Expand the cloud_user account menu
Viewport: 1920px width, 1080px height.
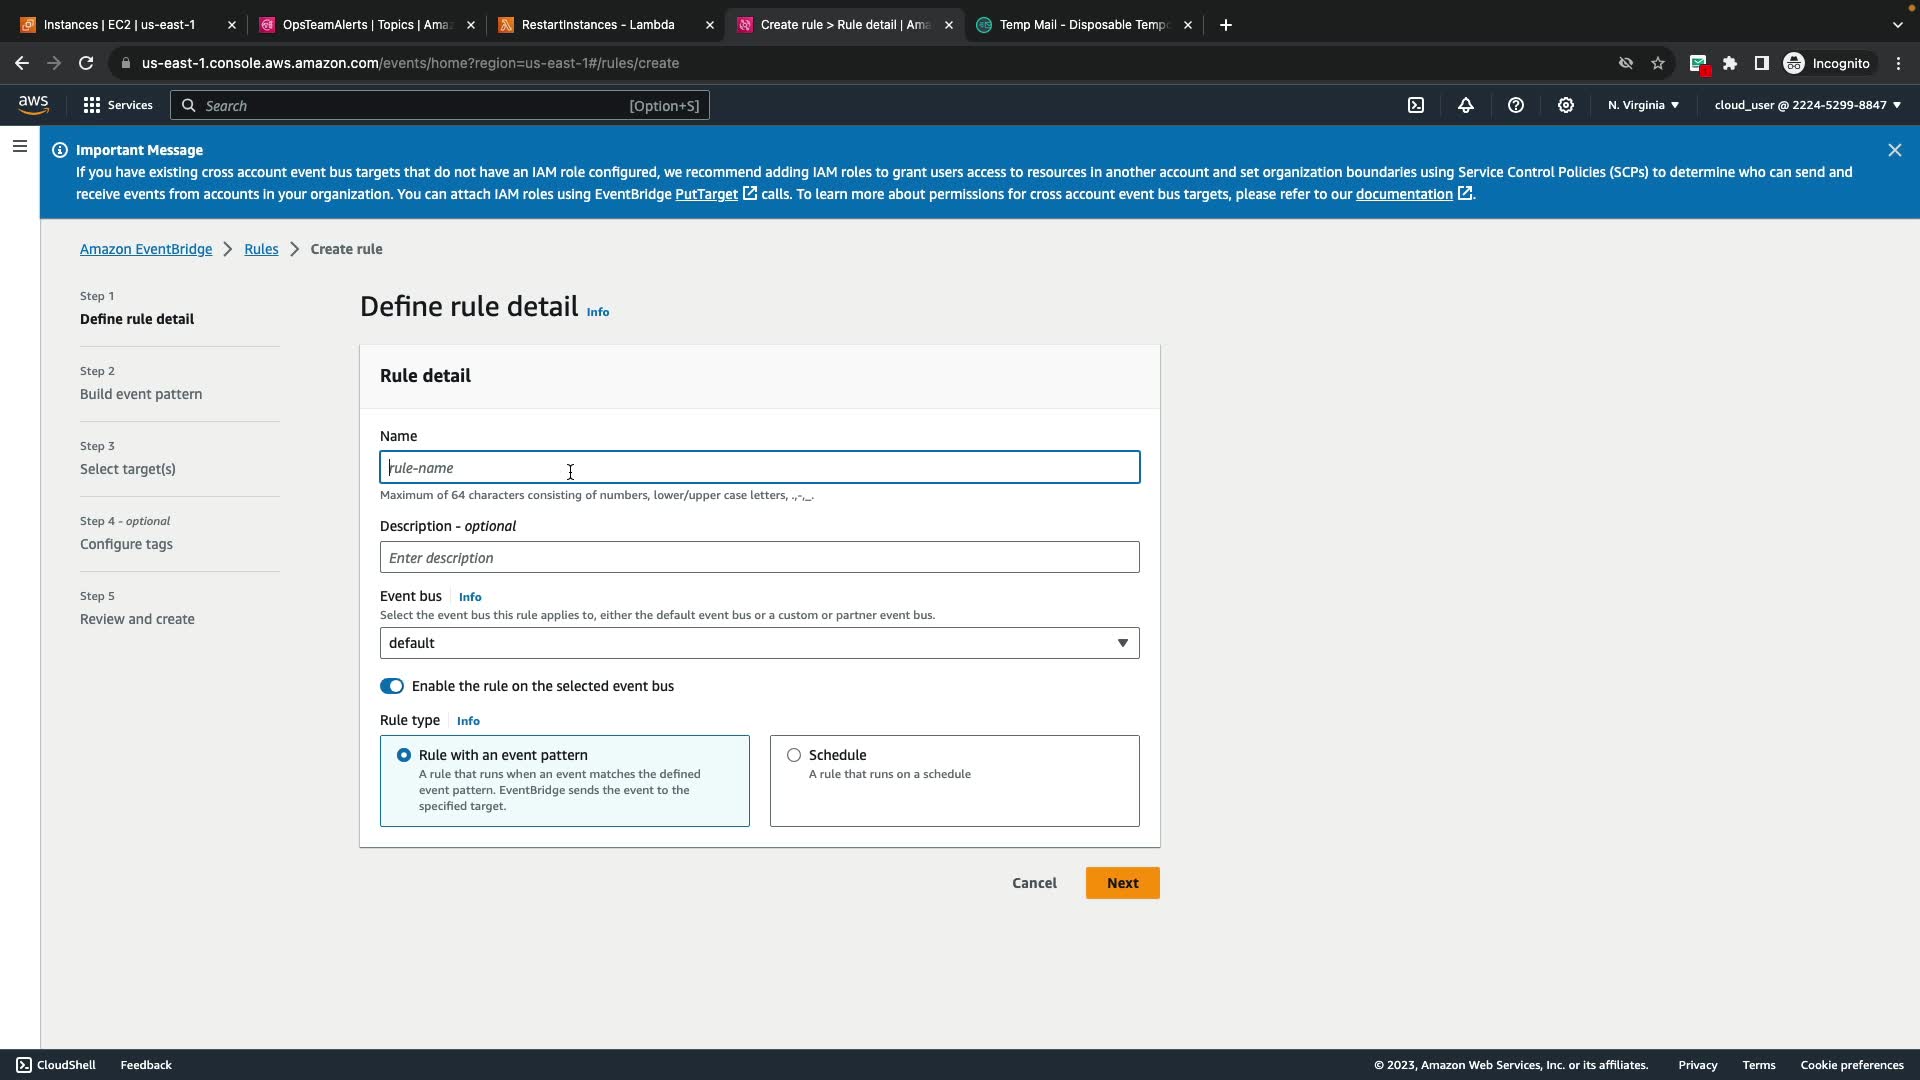(1807, 105)
